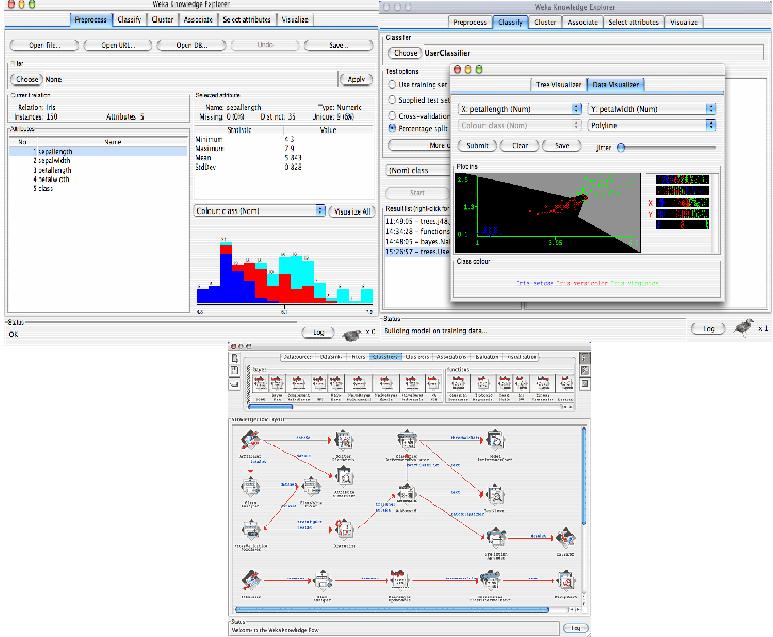Image resolution: width=773 pixels, height=637 pixels.
Task: Click the flow layout vertical scrollbar
Action: [x=584, y=476]
